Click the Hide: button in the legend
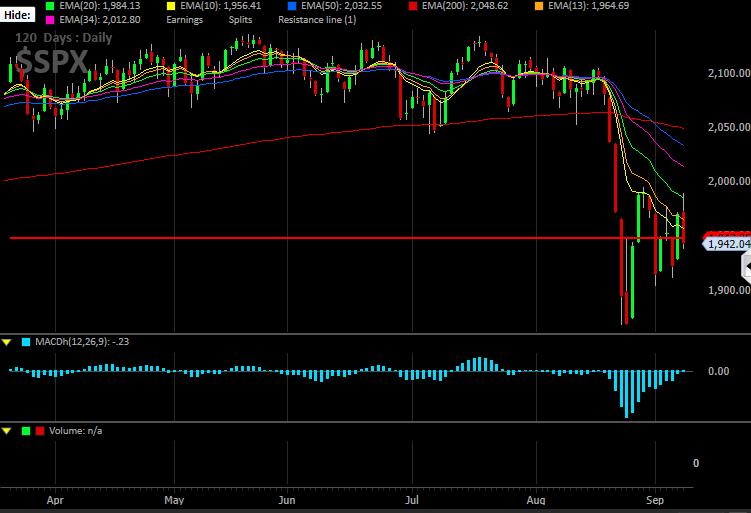The image size is (751, 513). pos(17,14)
